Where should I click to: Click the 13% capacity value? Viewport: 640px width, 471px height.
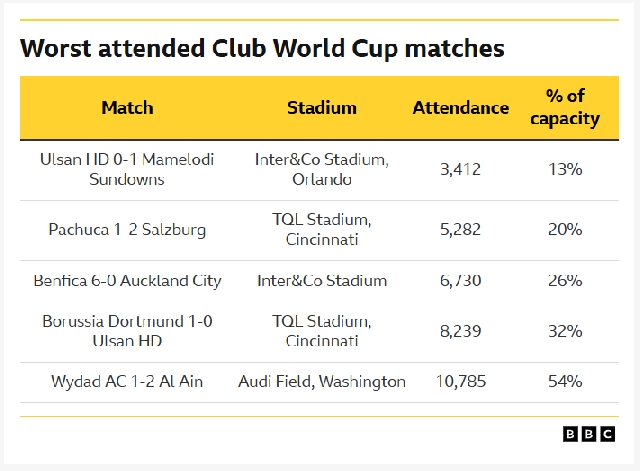click(565, 169)
